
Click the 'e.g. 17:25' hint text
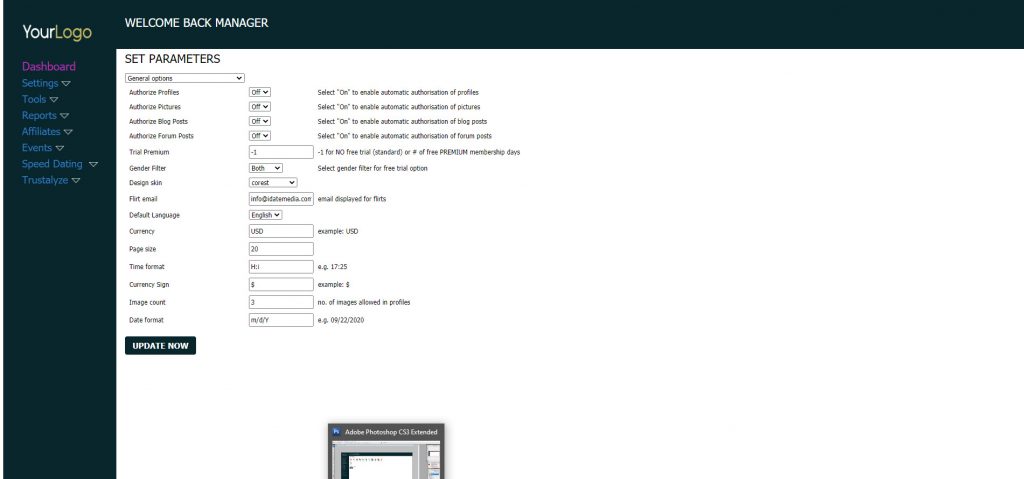coord(332,267)
